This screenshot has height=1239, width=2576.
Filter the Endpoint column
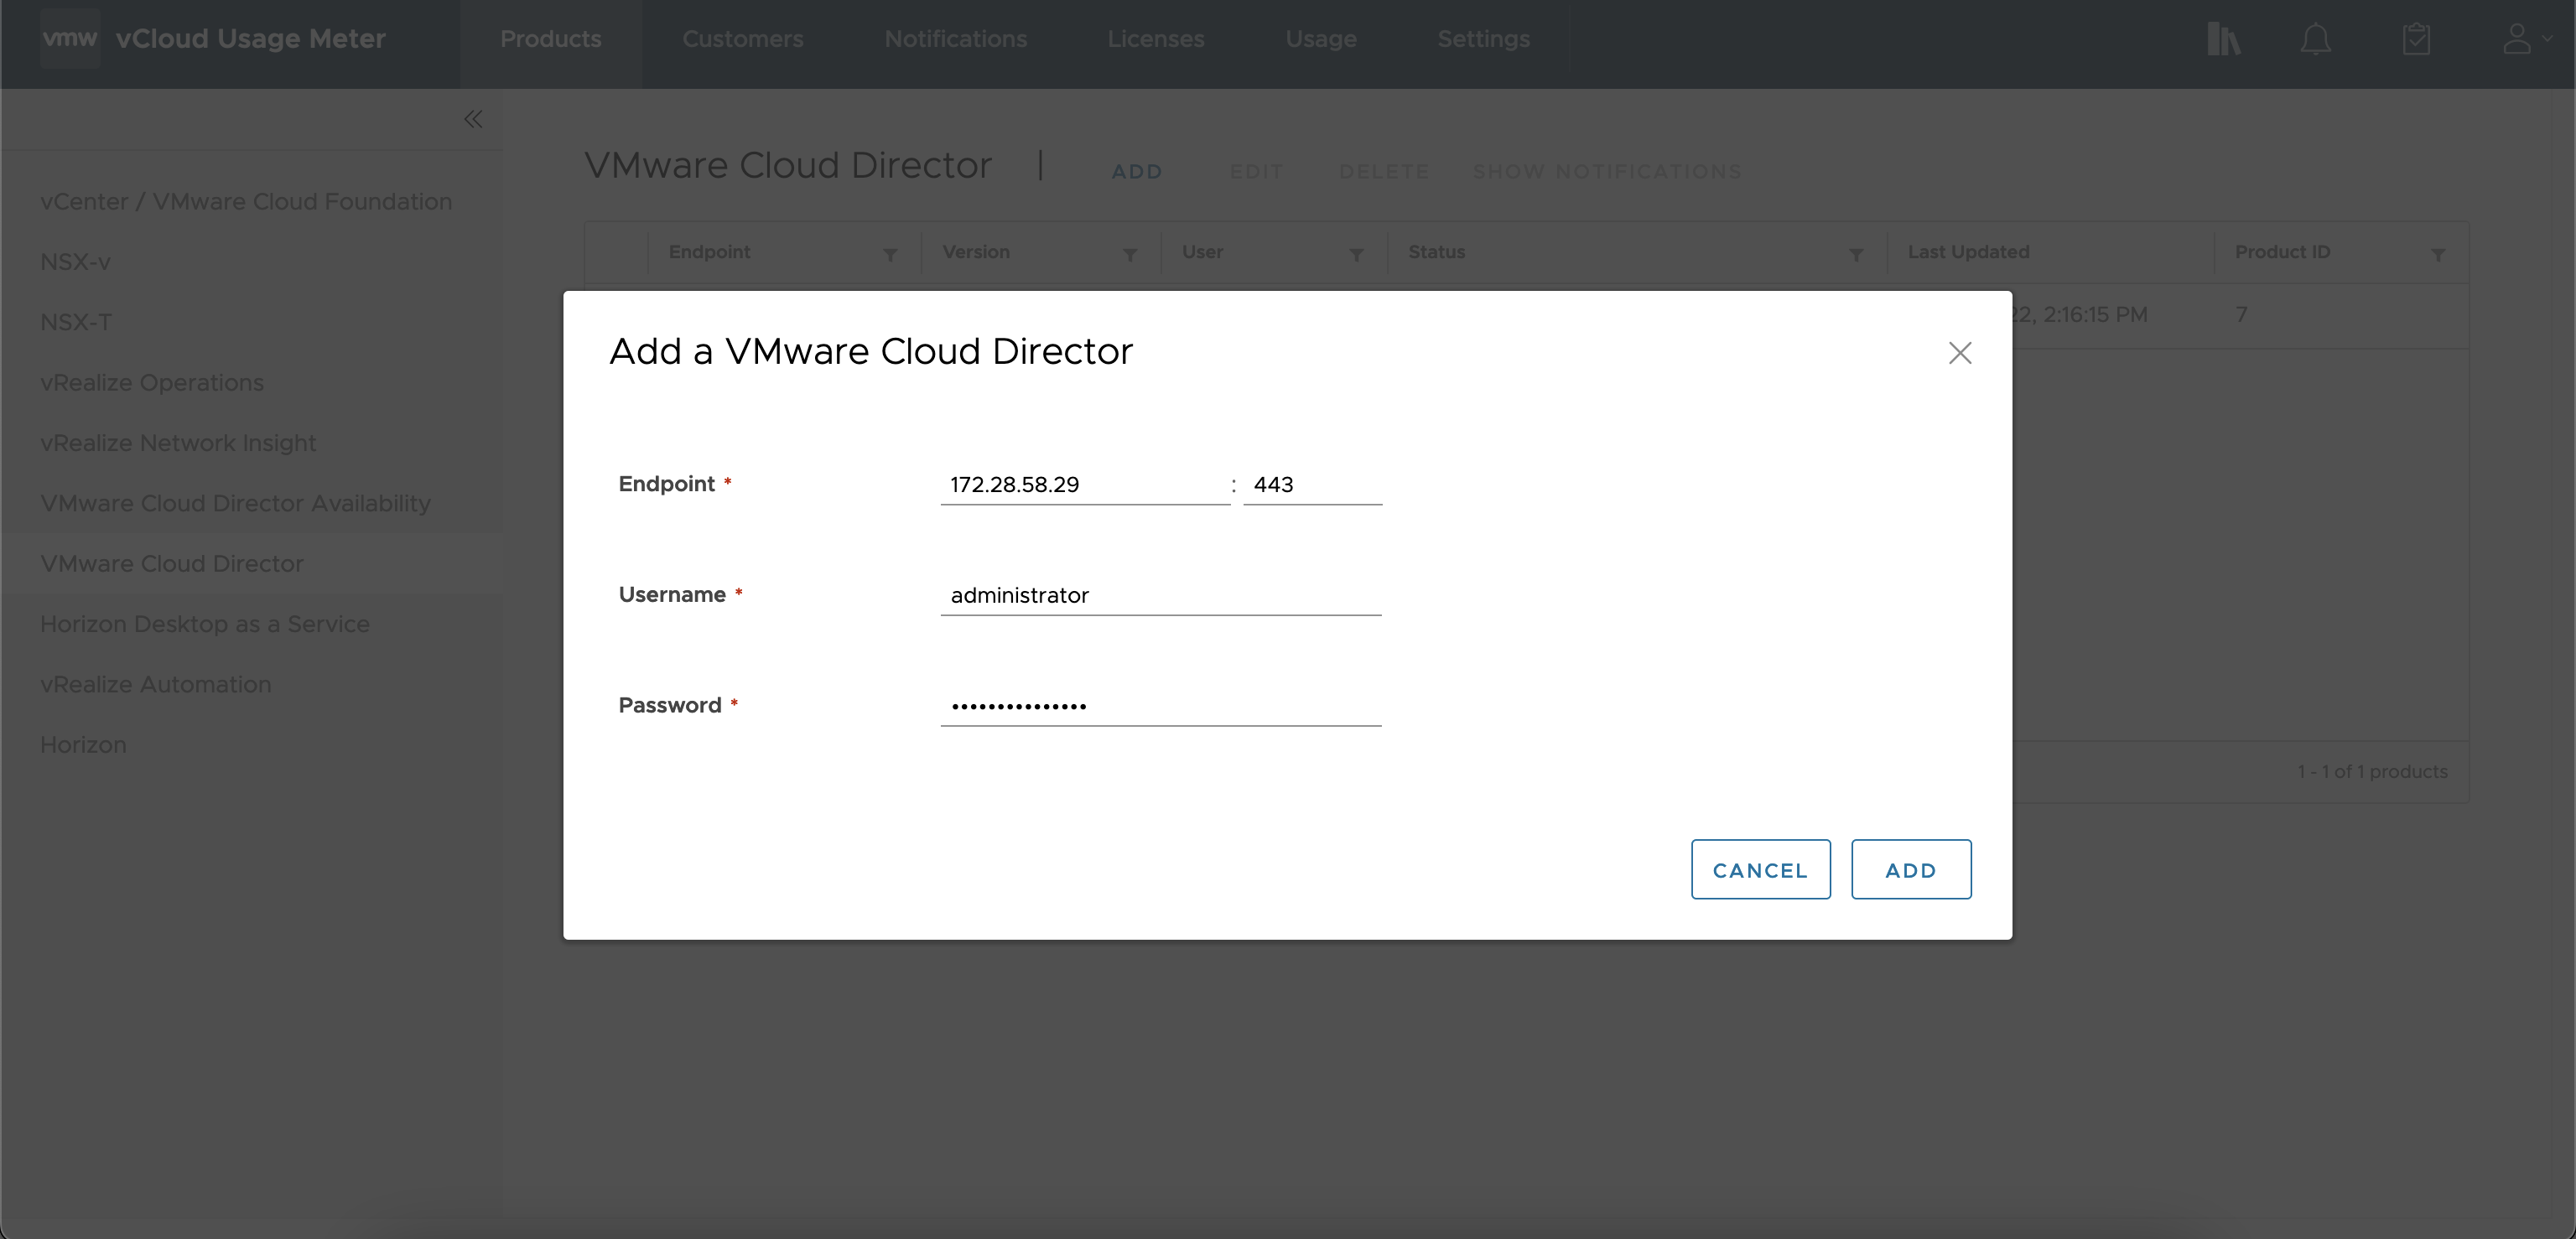click(x=889, y=255)
